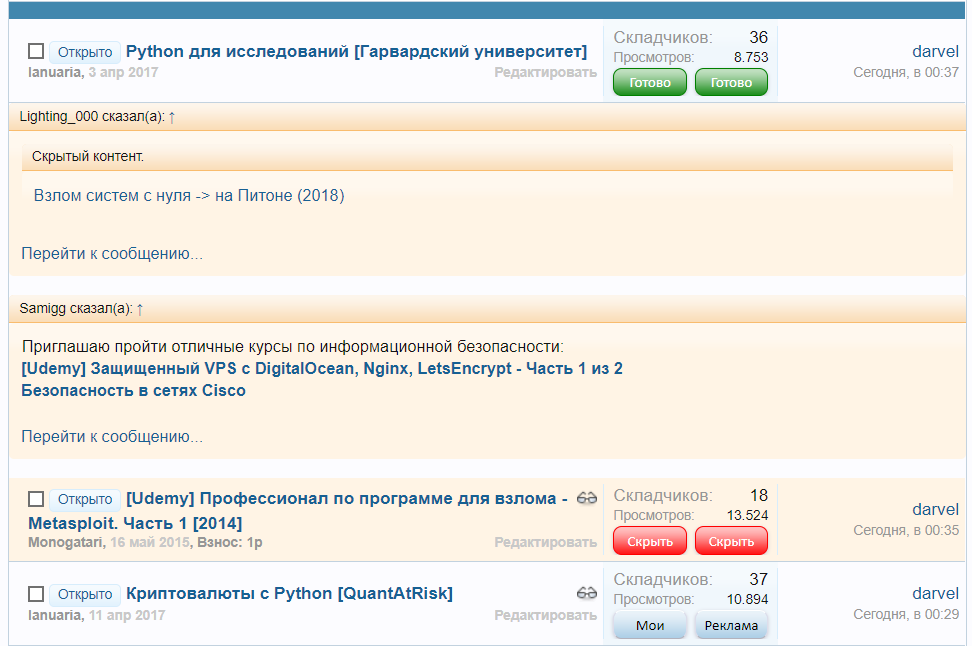Open darvel profile on the Криптовалюты row
Screen dimensions: 972x646
coord(935,593)
